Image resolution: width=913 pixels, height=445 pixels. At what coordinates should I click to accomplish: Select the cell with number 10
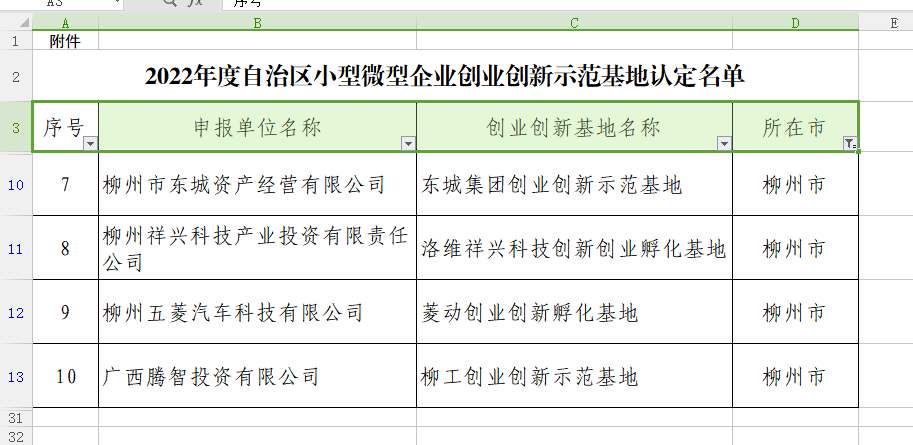(65, 377)
